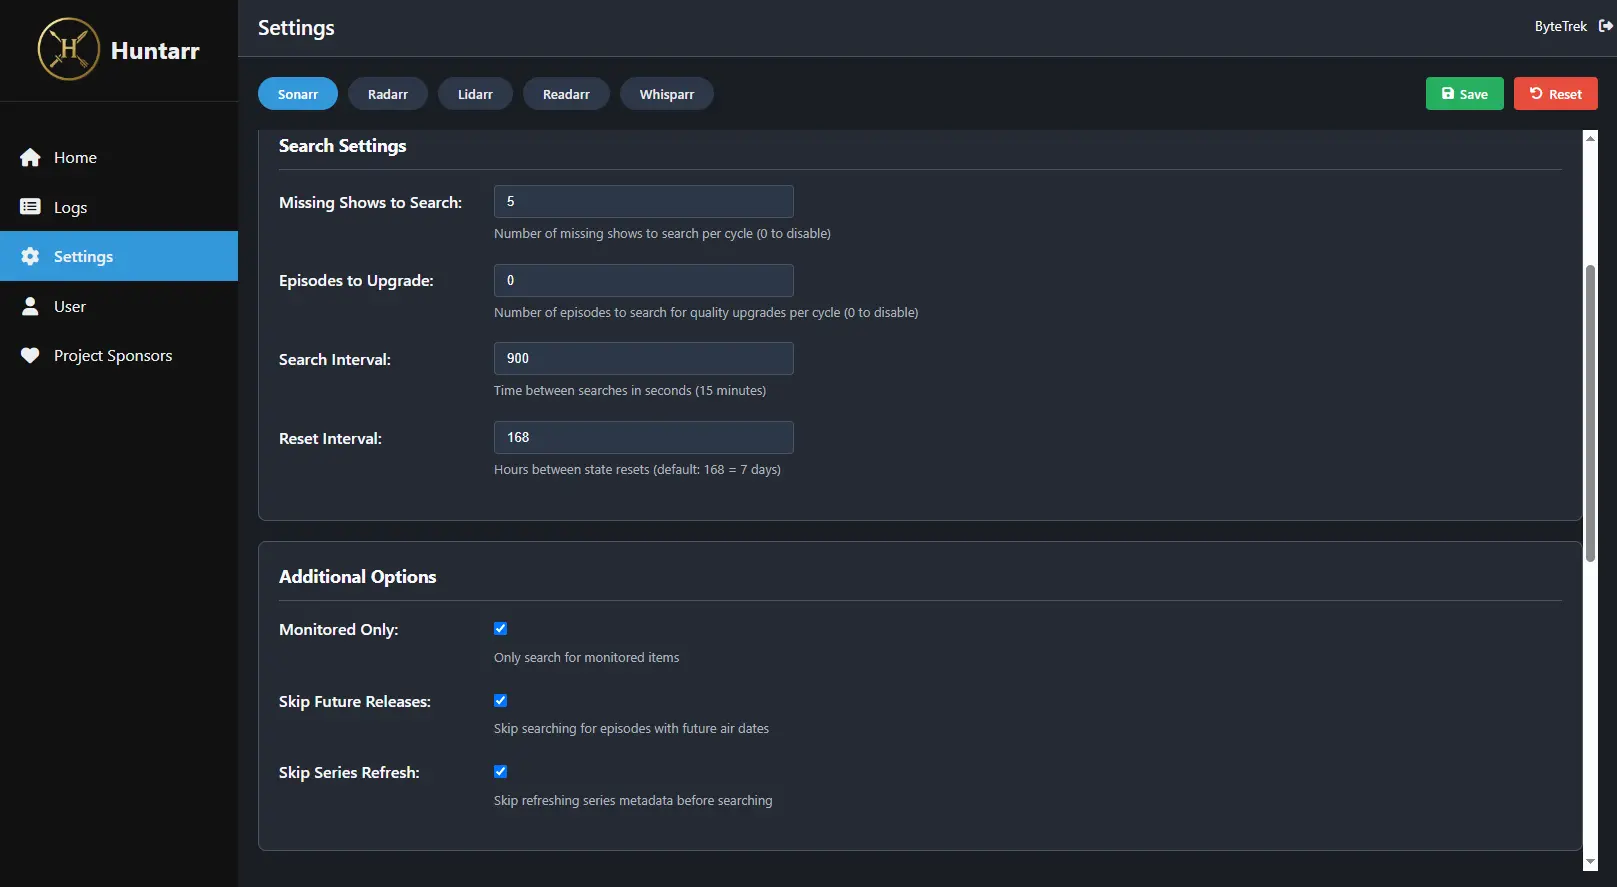Click the logout icon beside ByteTrek
The image size is (1617, 887).
click(x=1605, y=26)
